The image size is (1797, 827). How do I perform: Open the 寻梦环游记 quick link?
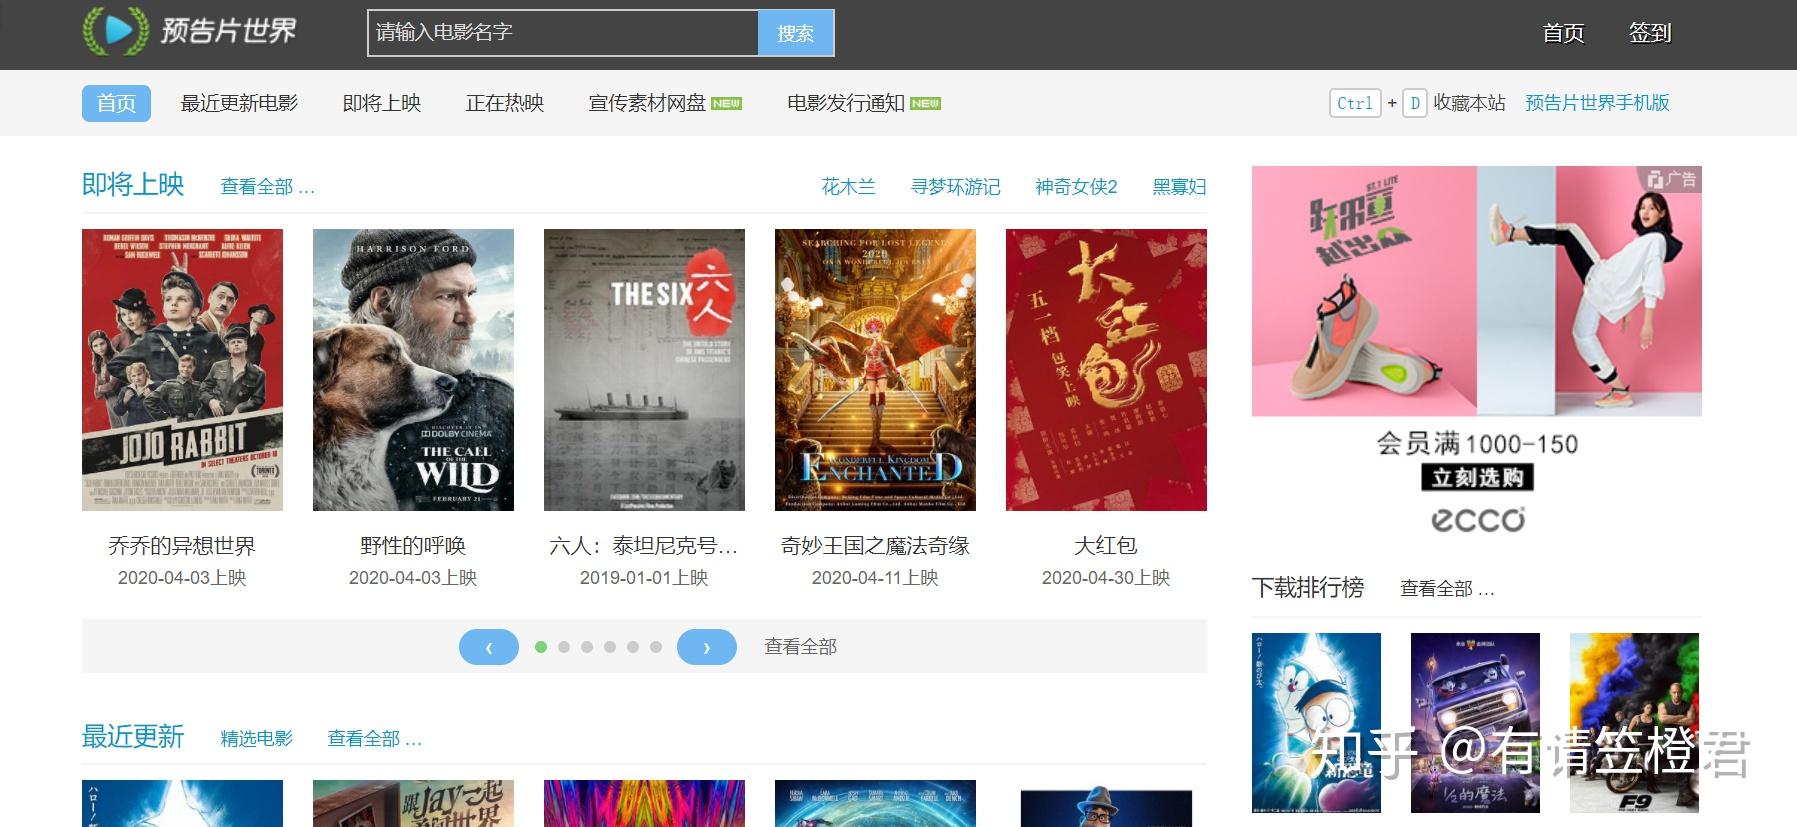(x=955, y=187)
